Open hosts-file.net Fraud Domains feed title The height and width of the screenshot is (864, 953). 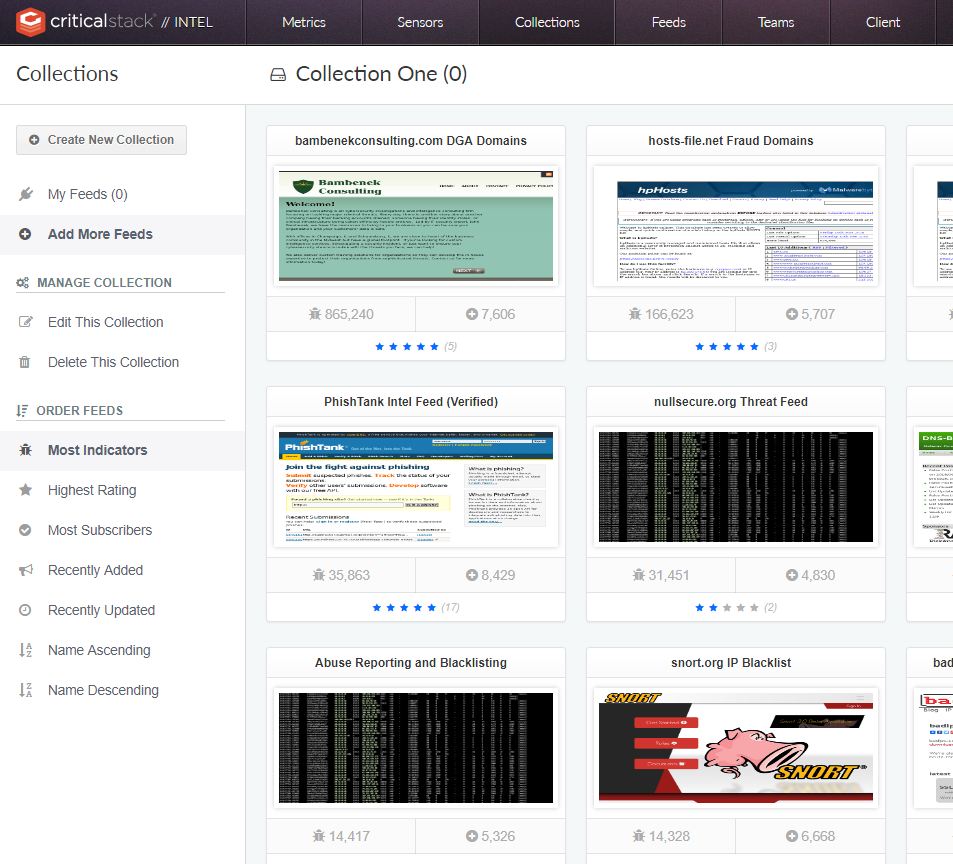point(731,141)
